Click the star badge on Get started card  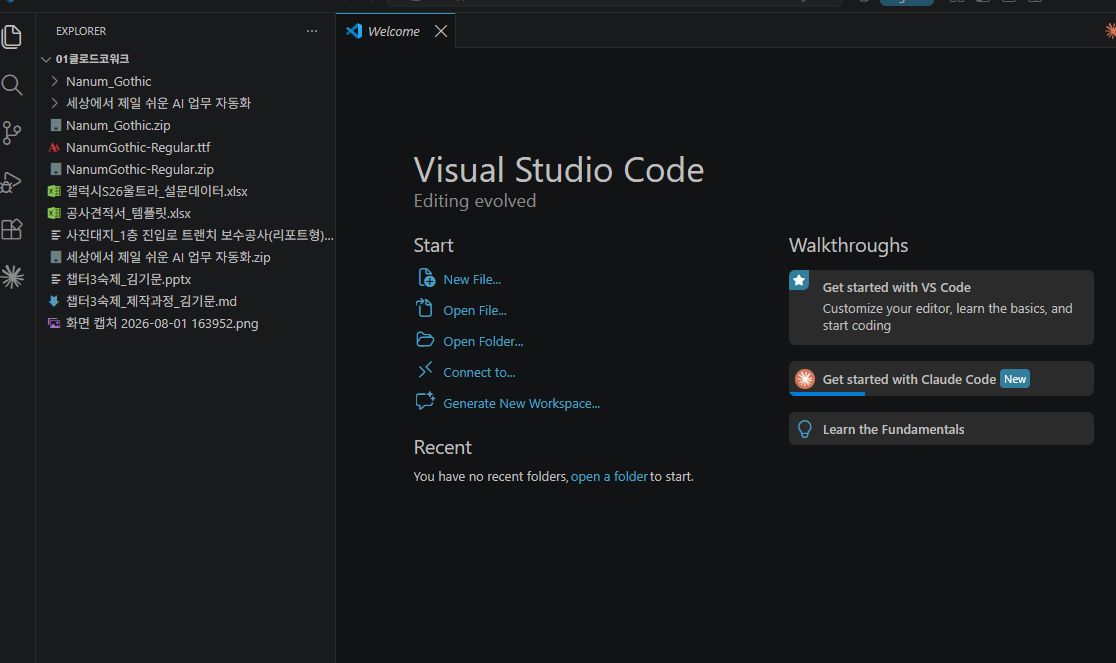pos(799,280)
